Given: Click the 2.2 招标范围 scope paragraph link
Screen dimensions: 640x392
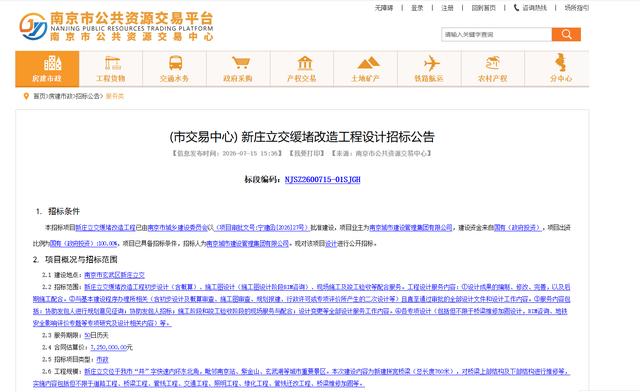Looking at the screenshot, I should pyautogui.click(x=302, y=305).
